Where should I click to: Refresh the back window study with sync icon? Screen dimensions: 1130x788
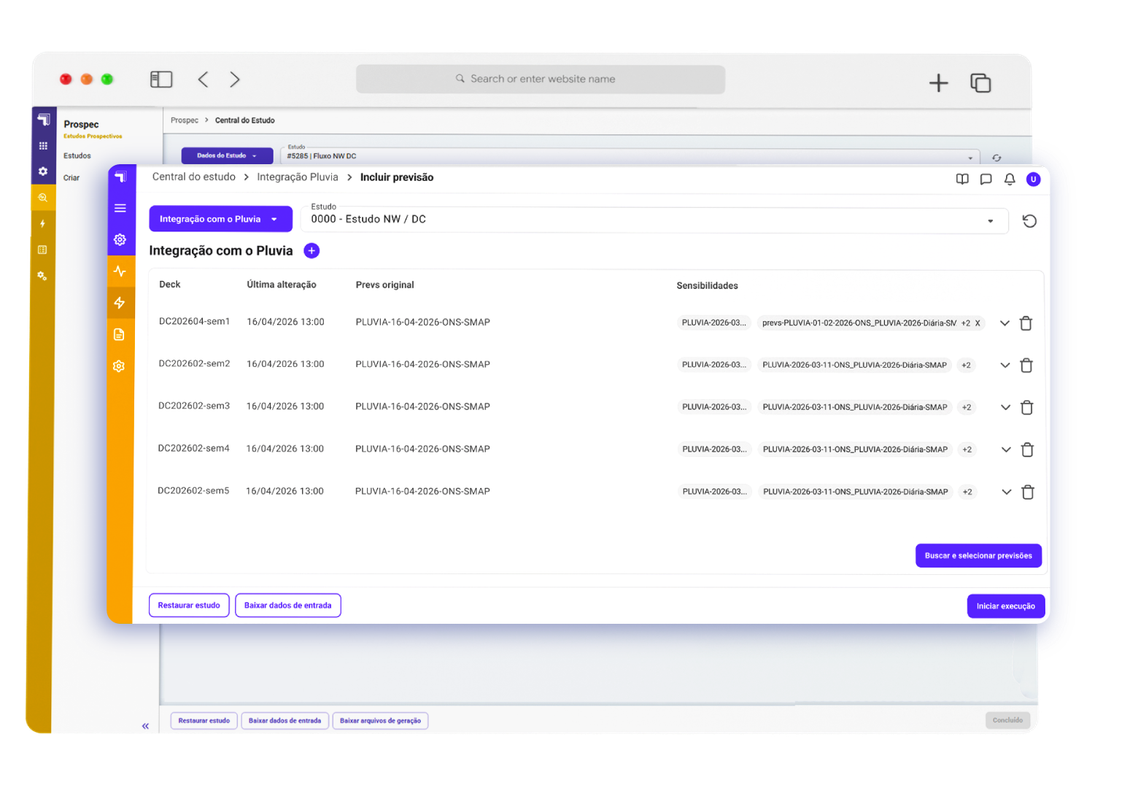click(x=997, y=158)
